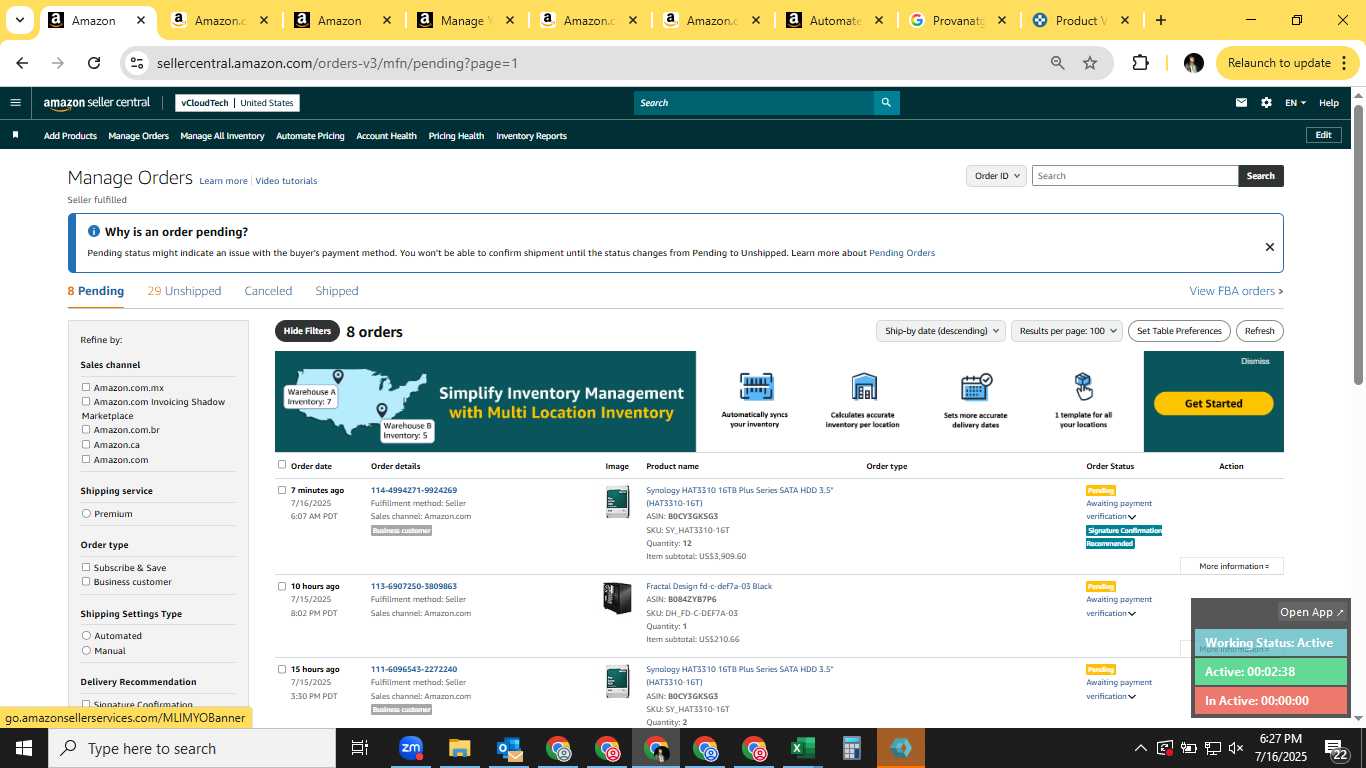This screenshot has width=1366, height=768.
Task: Click in the Order ID search input field
Action: 1135,175
